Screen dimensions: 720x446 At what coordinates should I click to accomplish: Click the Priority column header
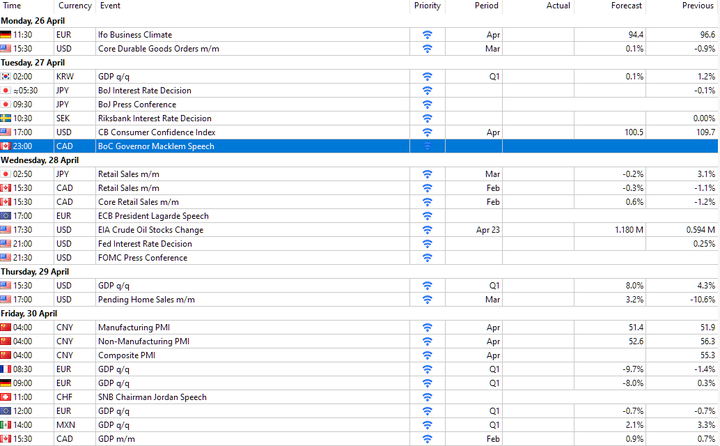point(427,6)
